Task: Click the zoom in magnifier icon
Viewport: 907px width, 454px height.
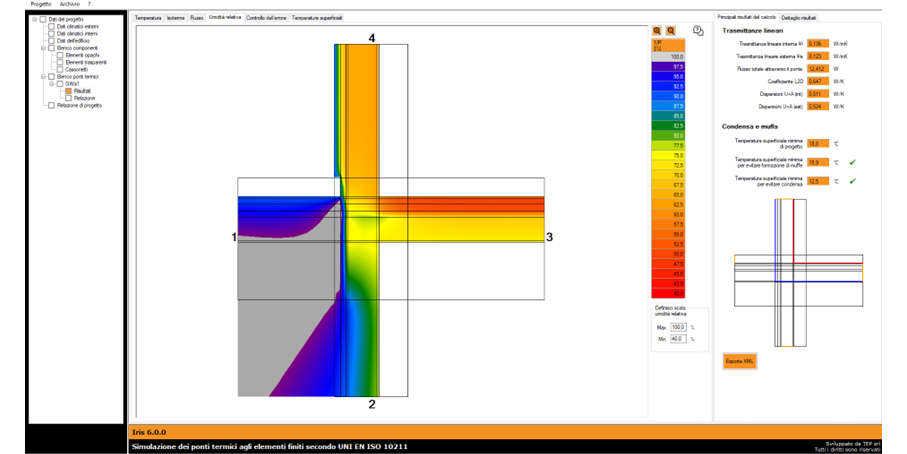Action: pyautogui.click(x=657, y=32)
